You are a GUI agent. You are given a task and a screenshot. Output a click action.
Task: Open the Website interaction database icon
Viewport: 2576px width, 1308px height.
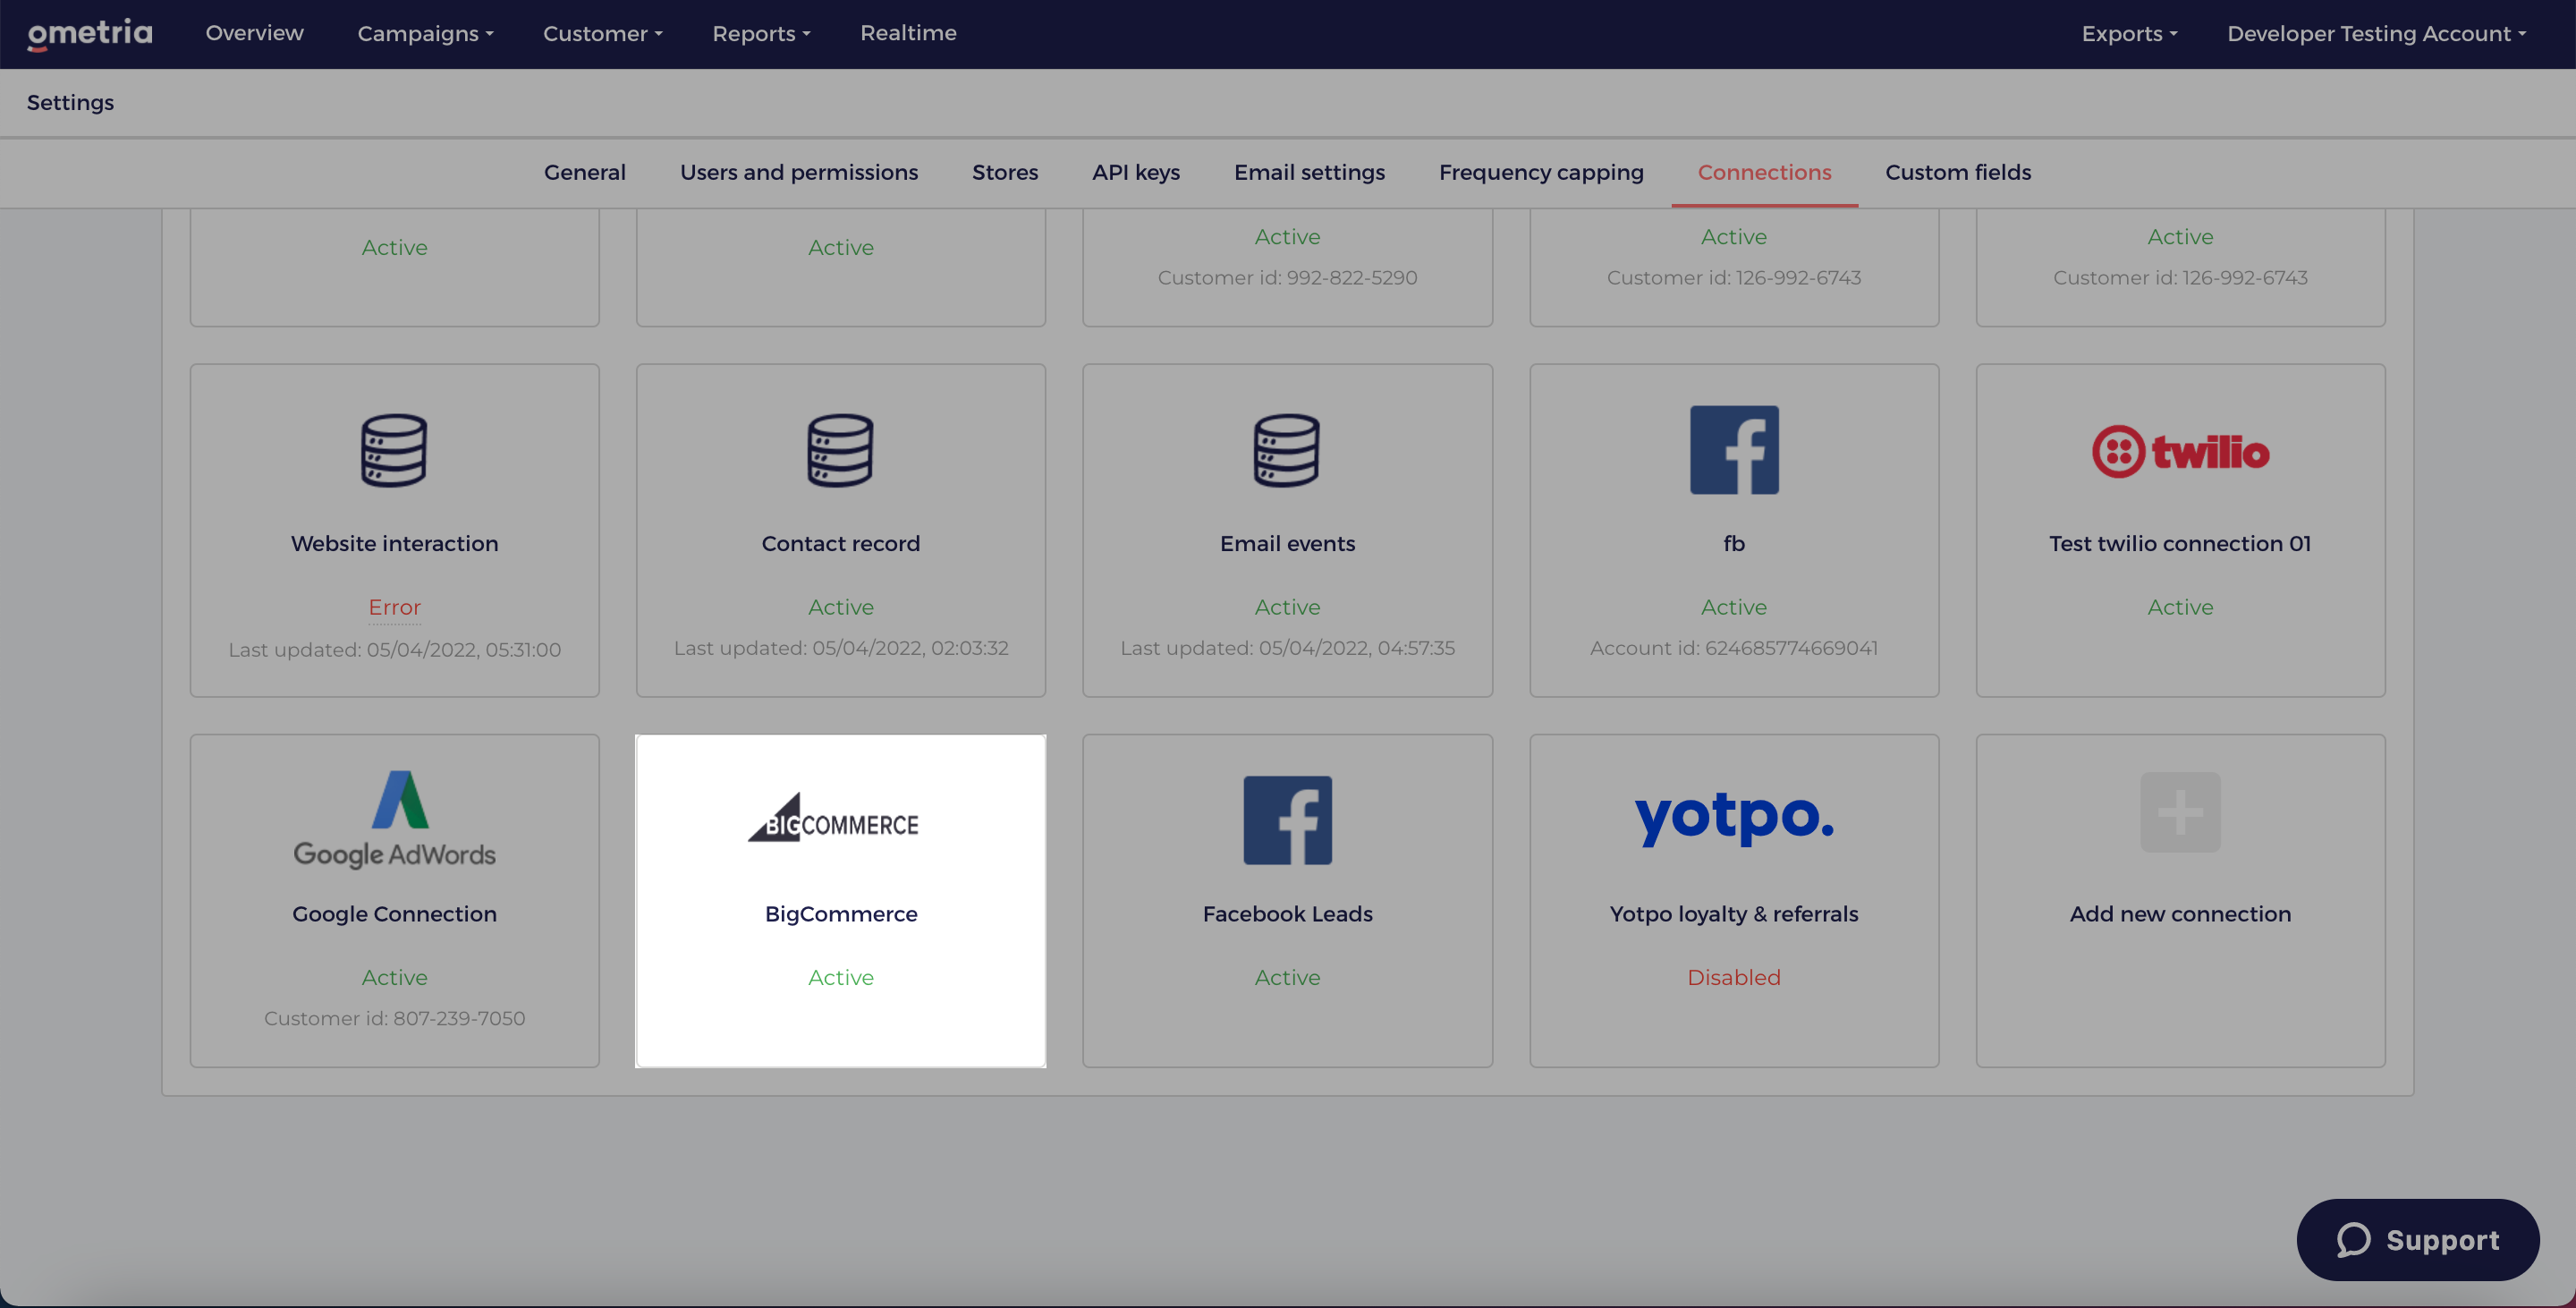tap(394, 450)
